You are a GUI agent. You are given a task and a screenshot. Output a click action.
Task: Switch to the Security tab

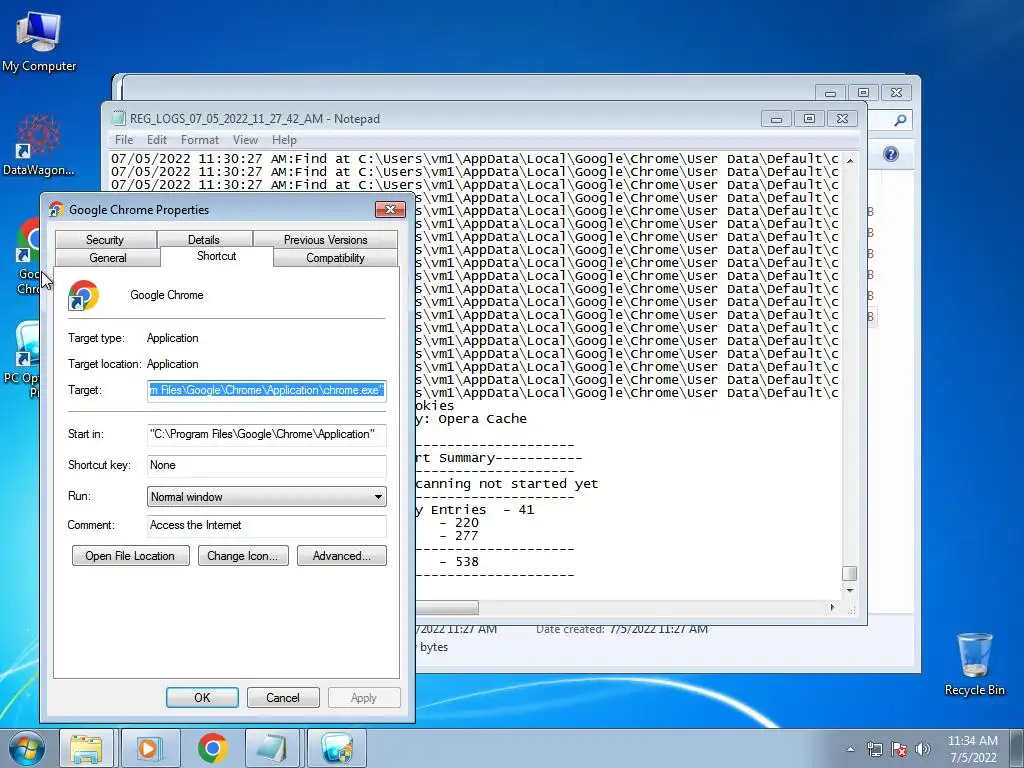pyautogui.click(x=105, y=240)
